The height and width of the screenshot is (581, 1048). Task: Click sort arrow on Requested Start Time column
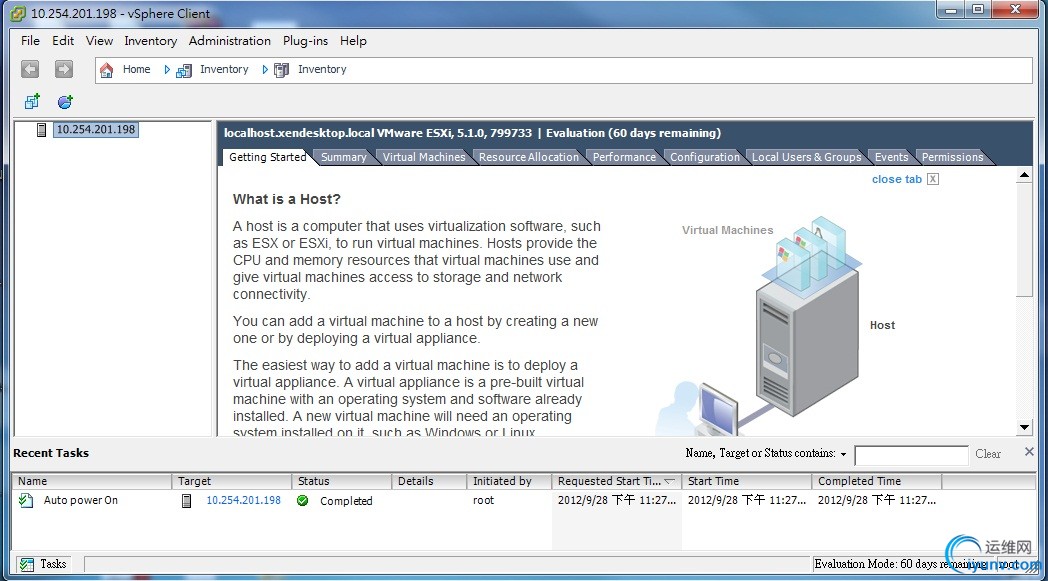click(x=669, y=481)
